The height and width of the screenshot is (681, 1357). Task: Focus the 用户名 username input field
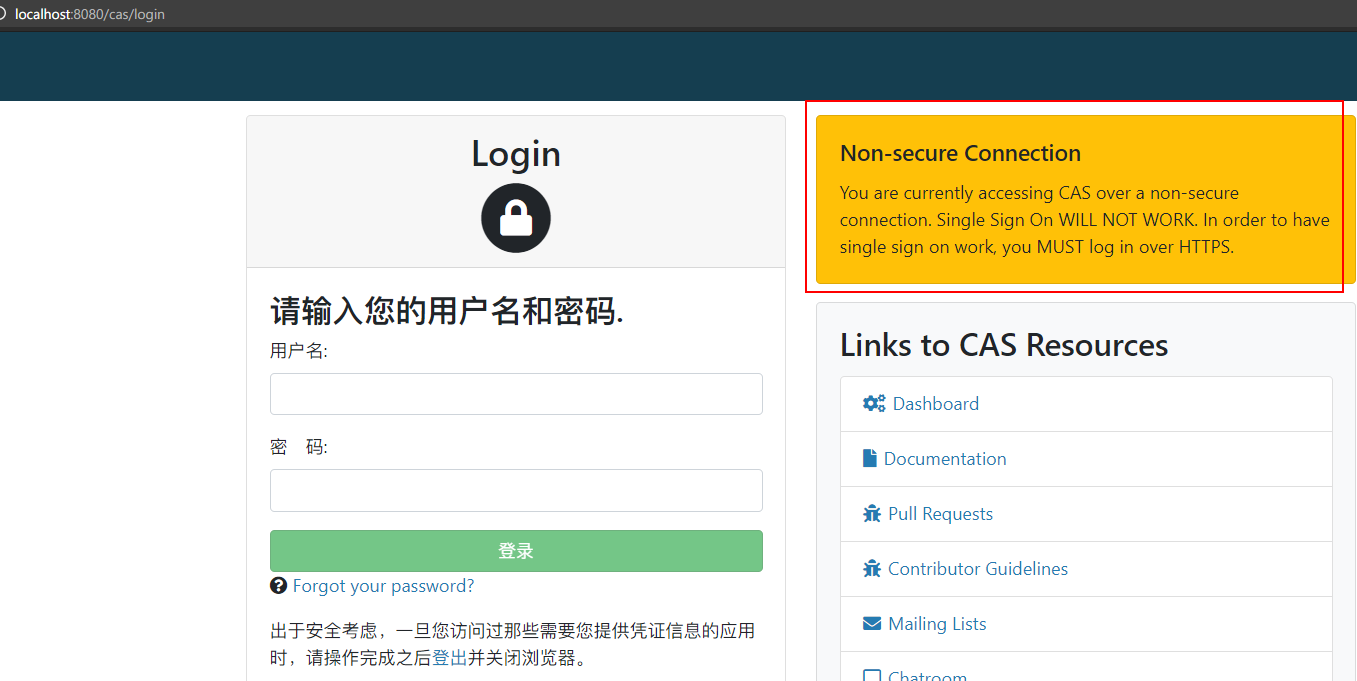tap(516, 394)
